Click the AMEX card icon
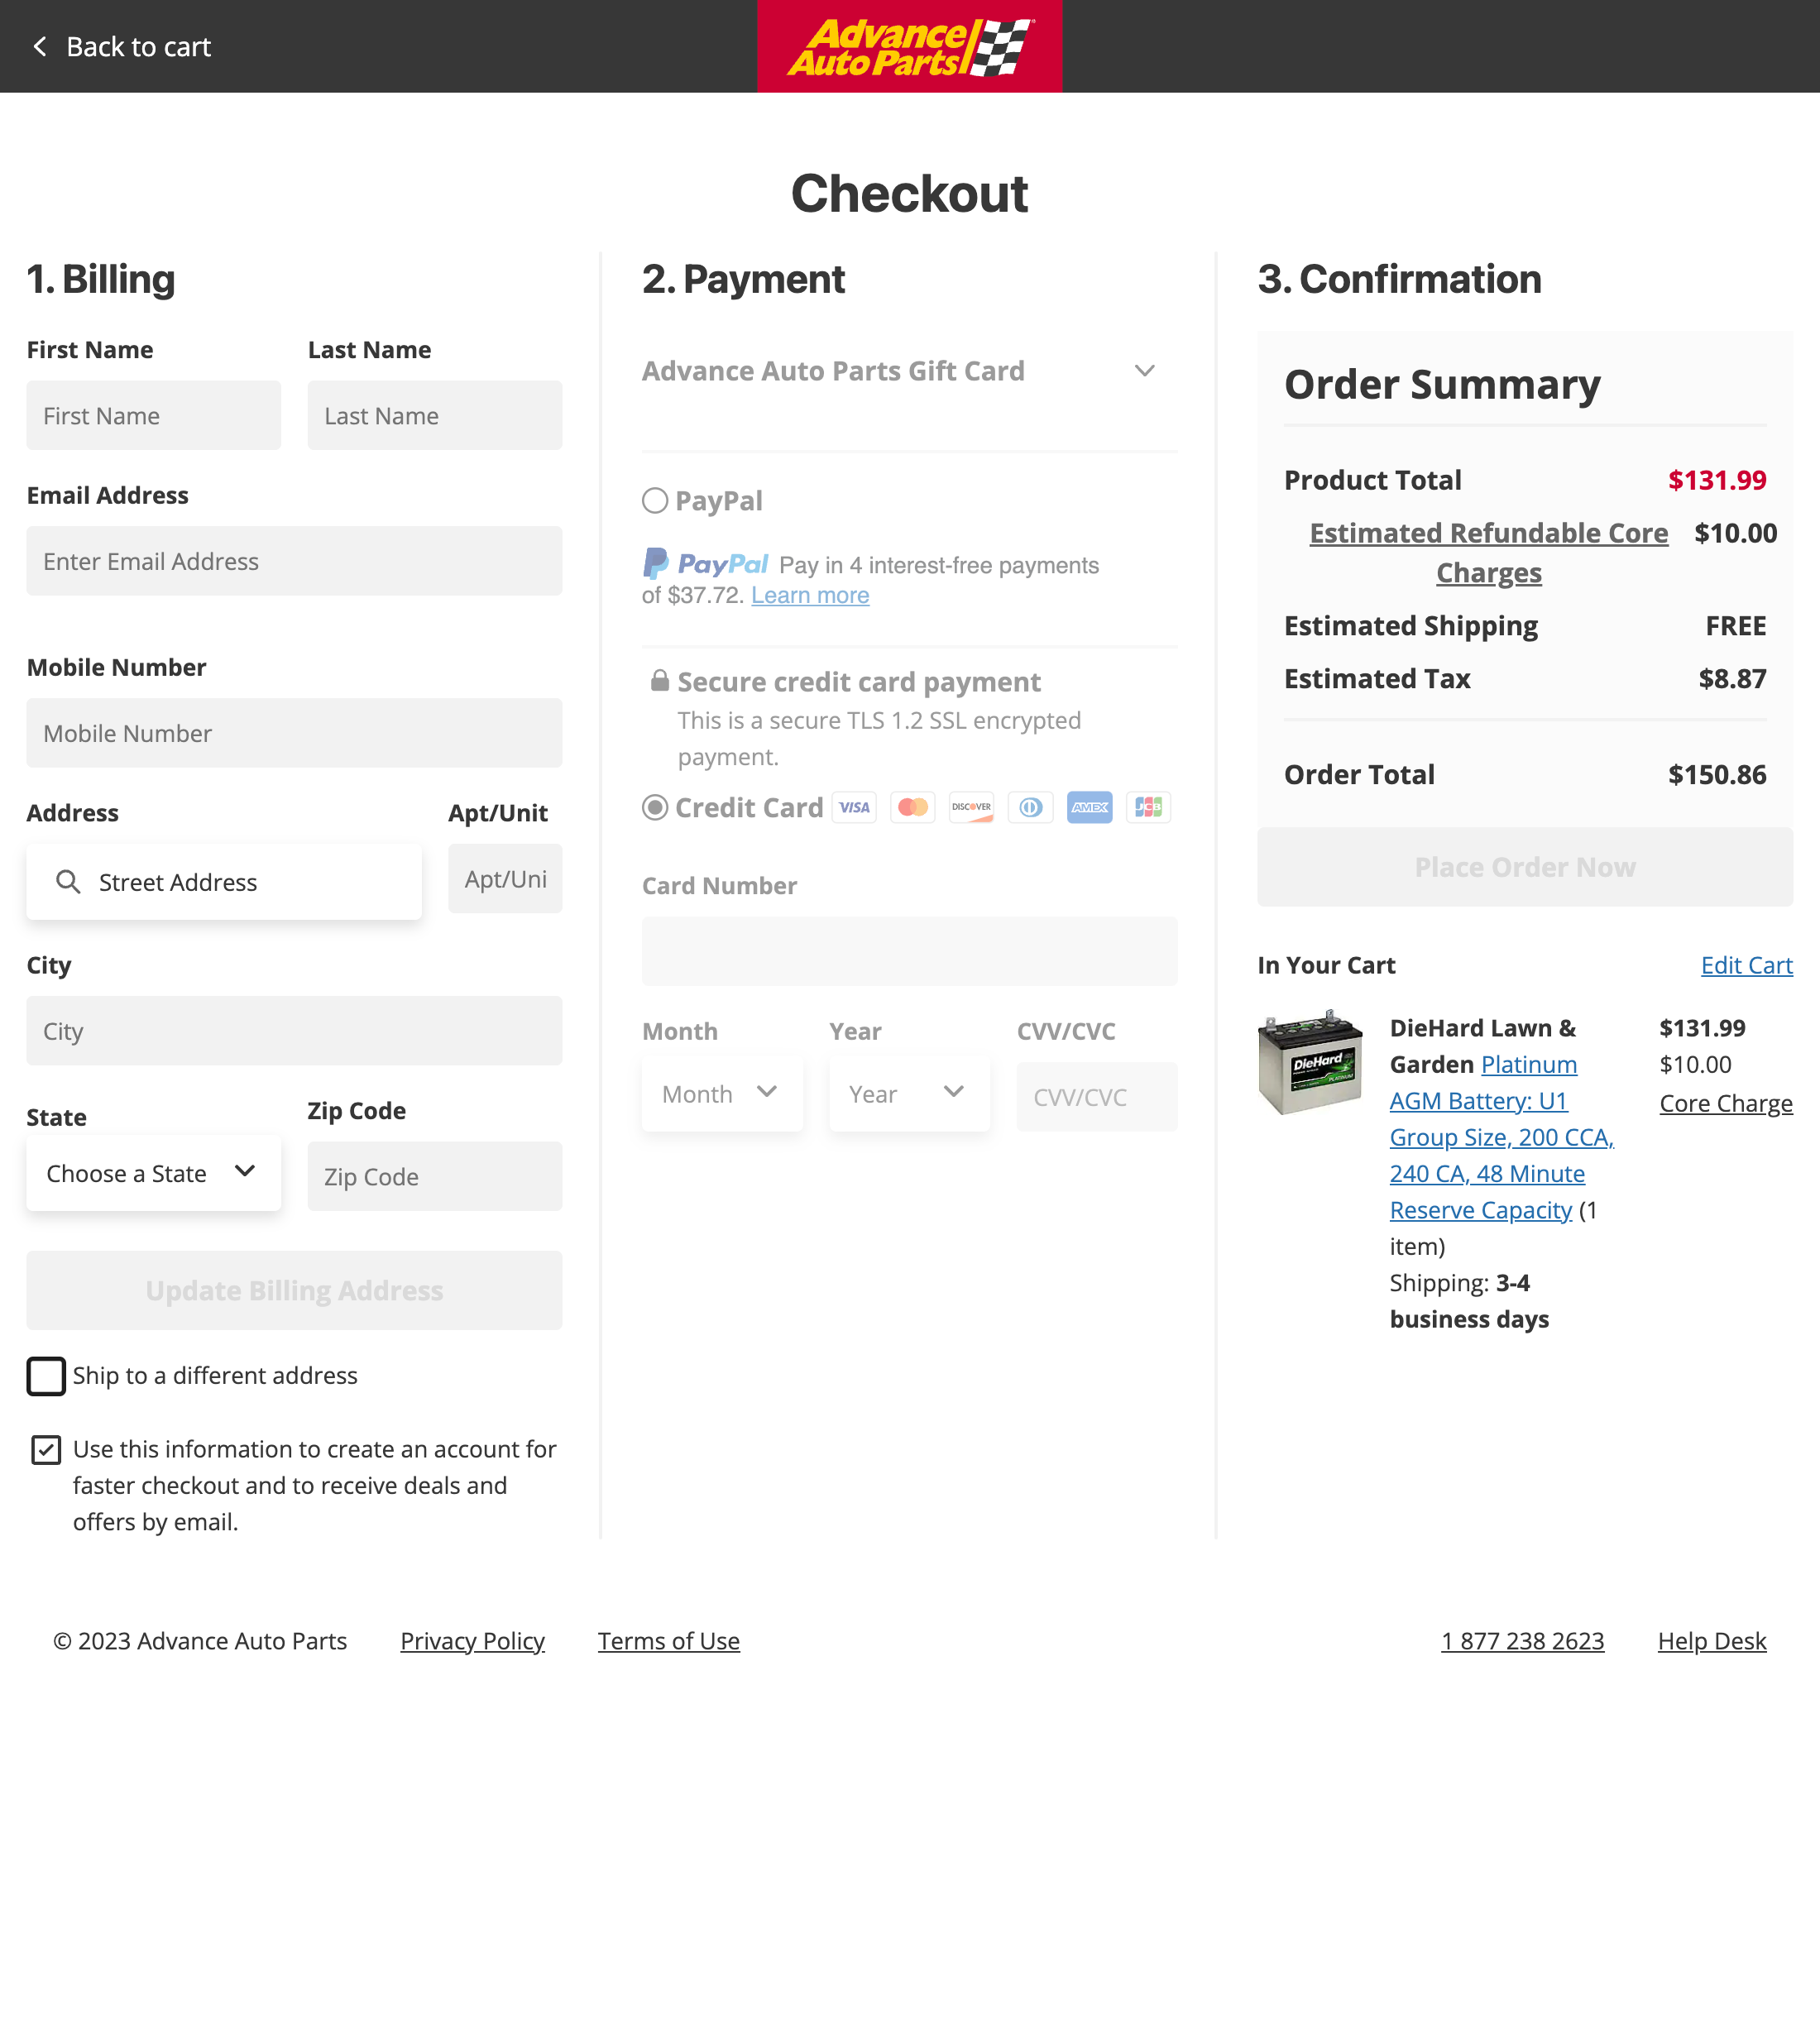The width and height of the screenshot is (1820, 2020). click(1089, 807)
